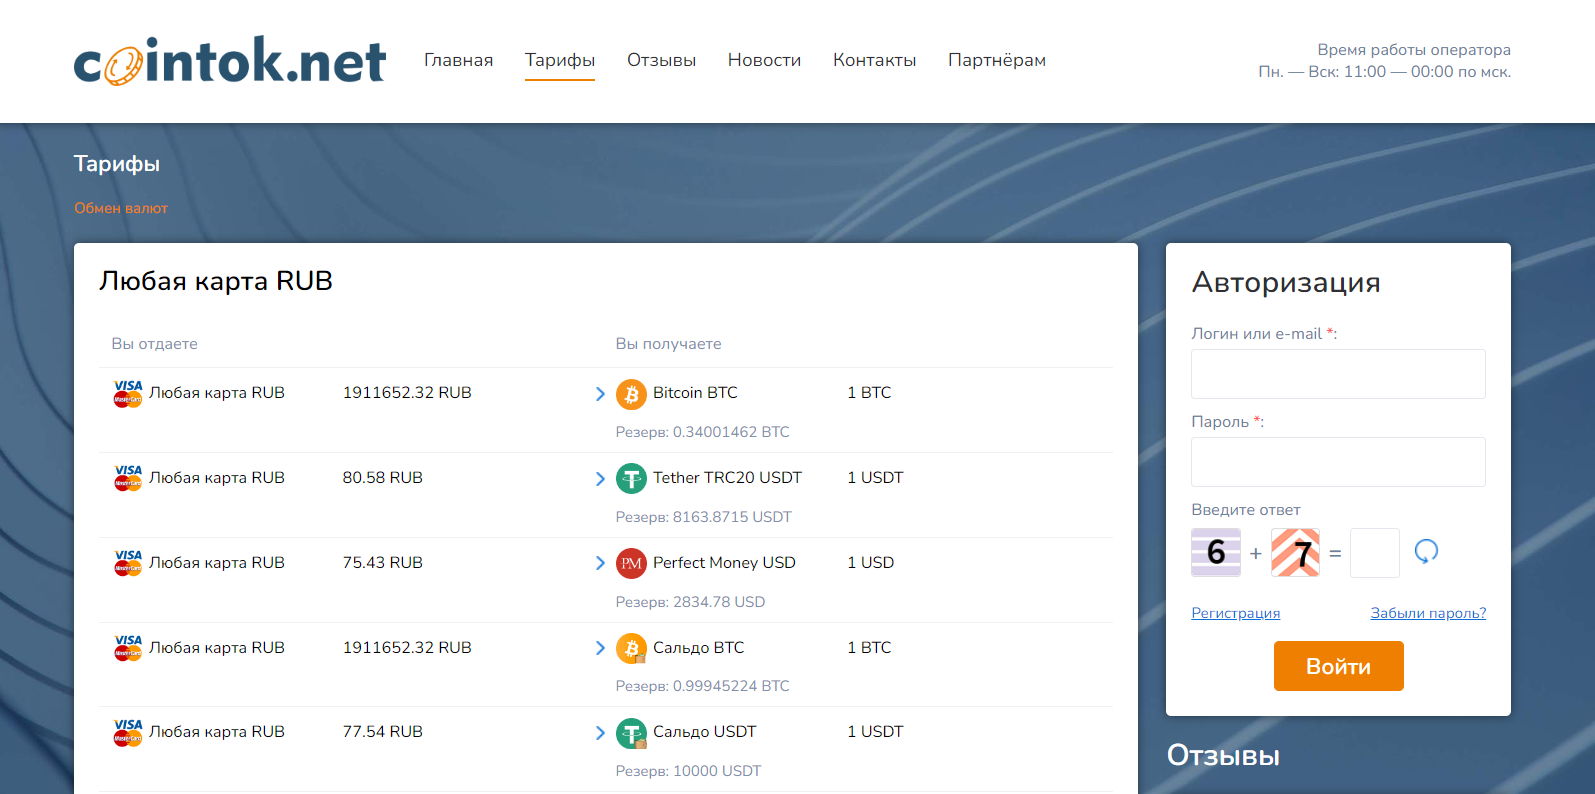Open the Главная menu item

[458, 60]
